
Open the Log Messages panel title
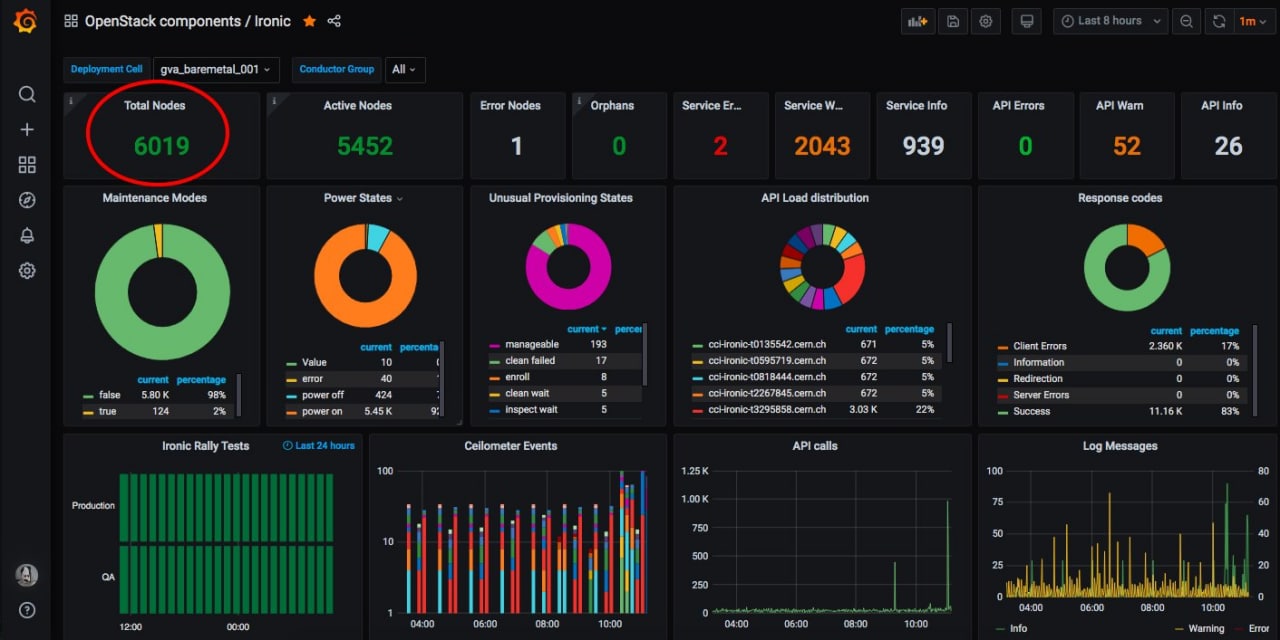coord(1120,446)
